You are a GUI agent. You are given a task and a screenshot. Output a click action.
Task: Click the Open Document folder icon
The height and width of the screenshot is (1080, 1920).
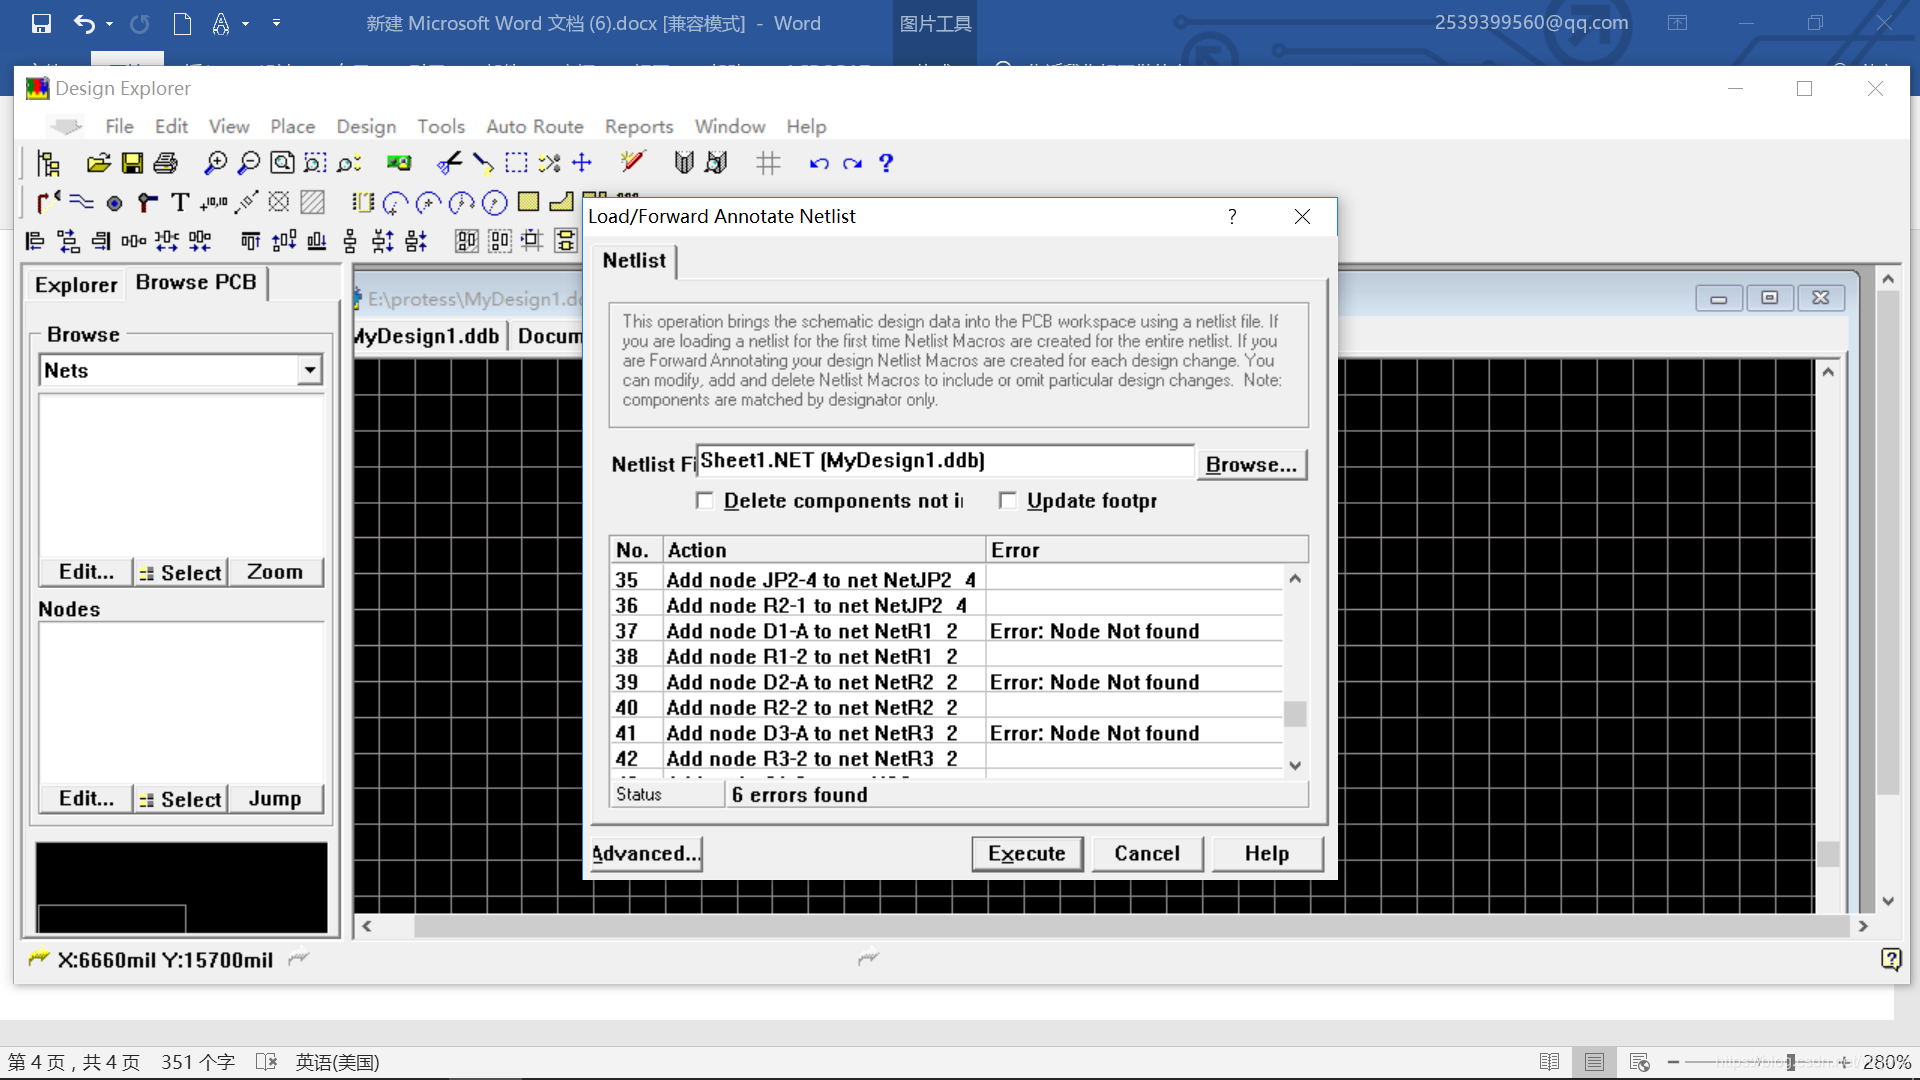(x=98, y=163)
